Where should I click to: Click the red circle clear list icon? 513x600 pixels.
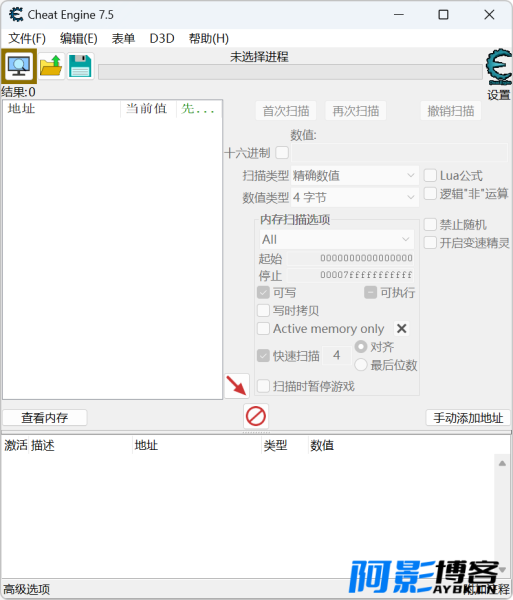click(256, 416)
